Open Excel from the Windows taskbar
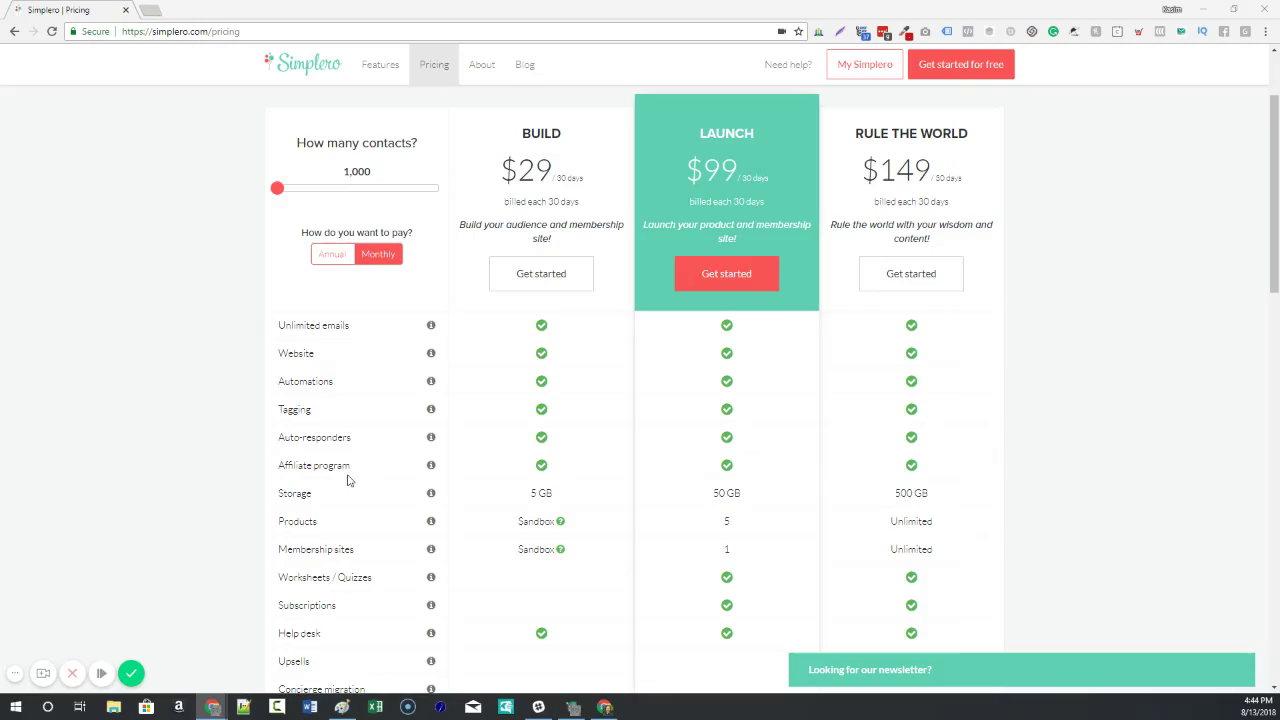Image resolution: width=1280 pixels, height=720 pixels. (x=375, y=707)
